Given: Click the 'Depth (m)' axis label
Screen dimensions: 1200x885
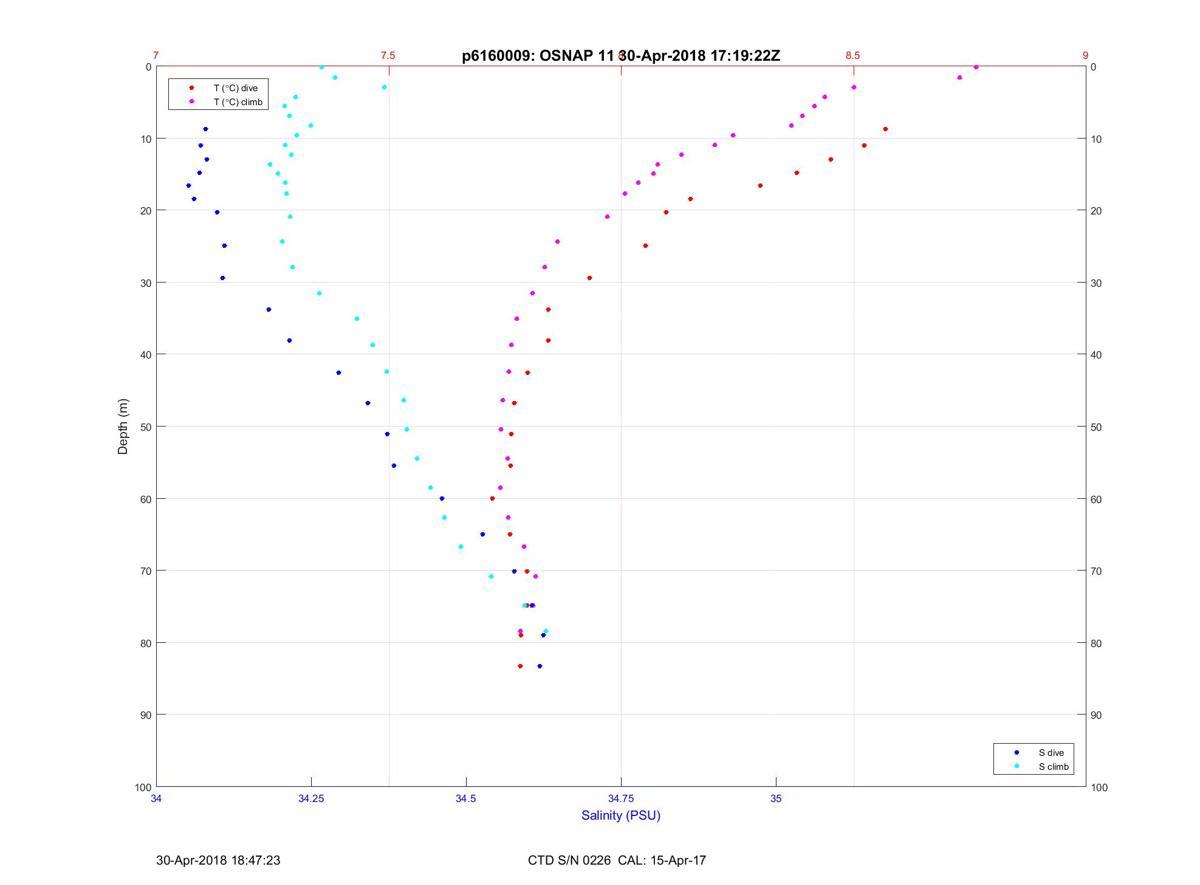Looking at the screenshot, I should [x=124, y=426].
